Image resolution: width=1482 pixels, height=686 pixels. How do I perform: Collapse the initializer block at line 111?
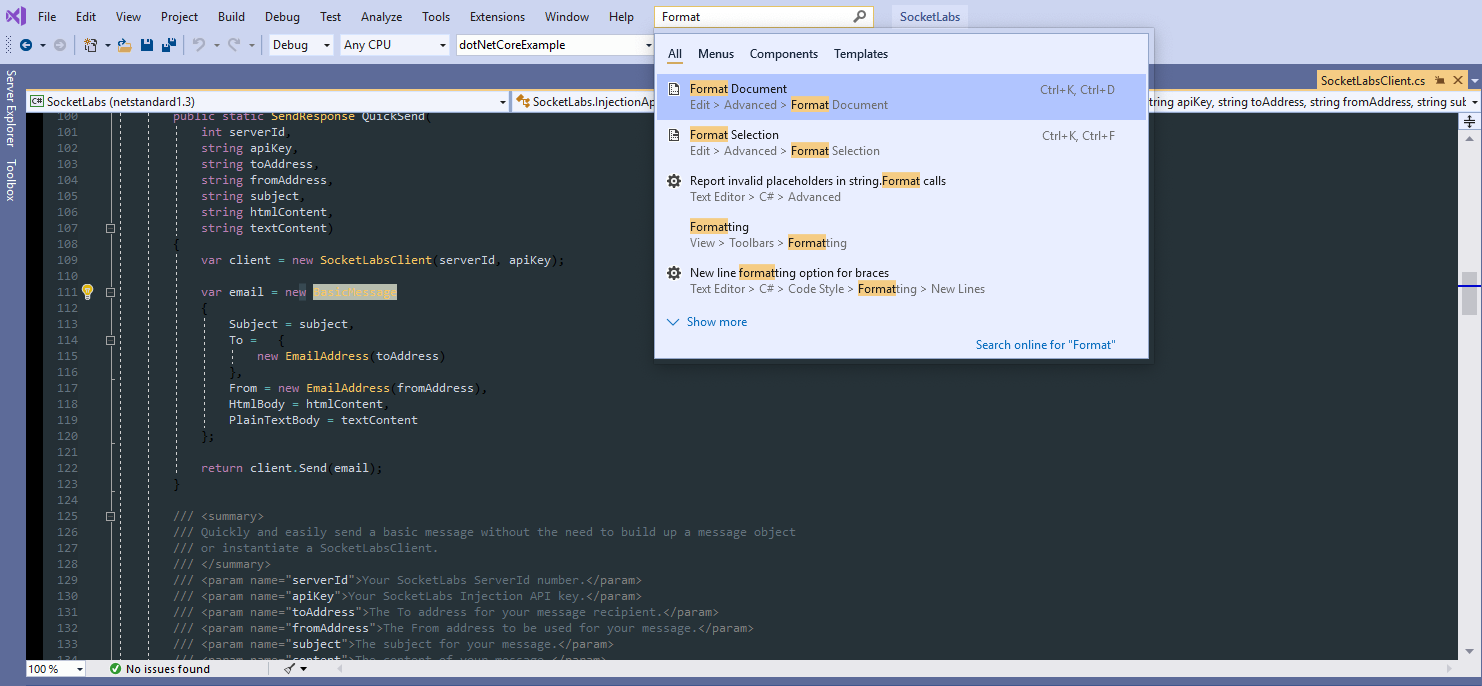[x=111, y=292]
